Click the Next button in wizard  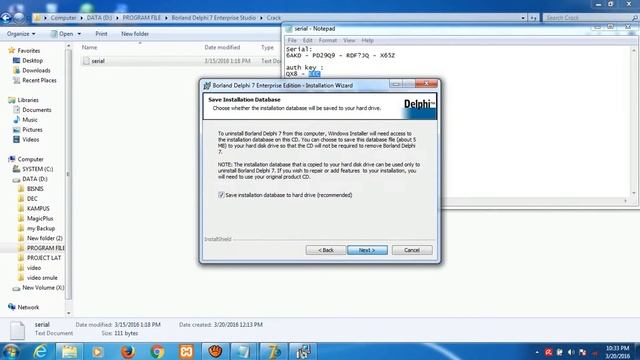(367, 250)
